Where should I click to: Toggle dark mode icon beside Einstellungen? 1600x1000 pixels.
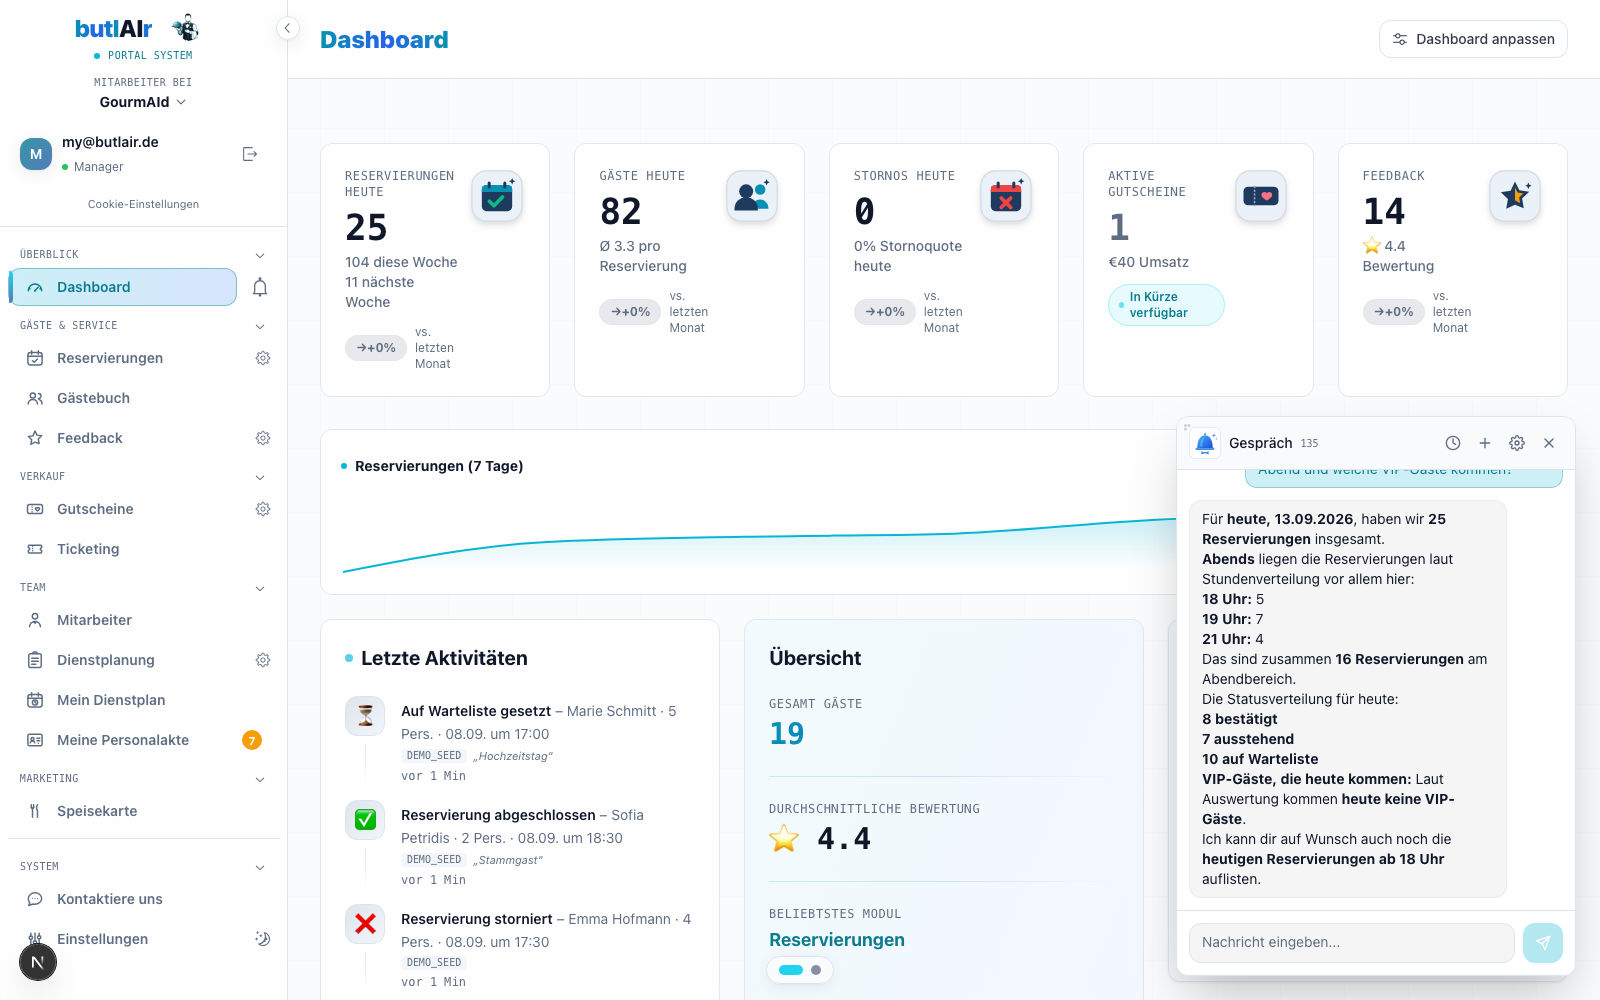coord(263,939)
